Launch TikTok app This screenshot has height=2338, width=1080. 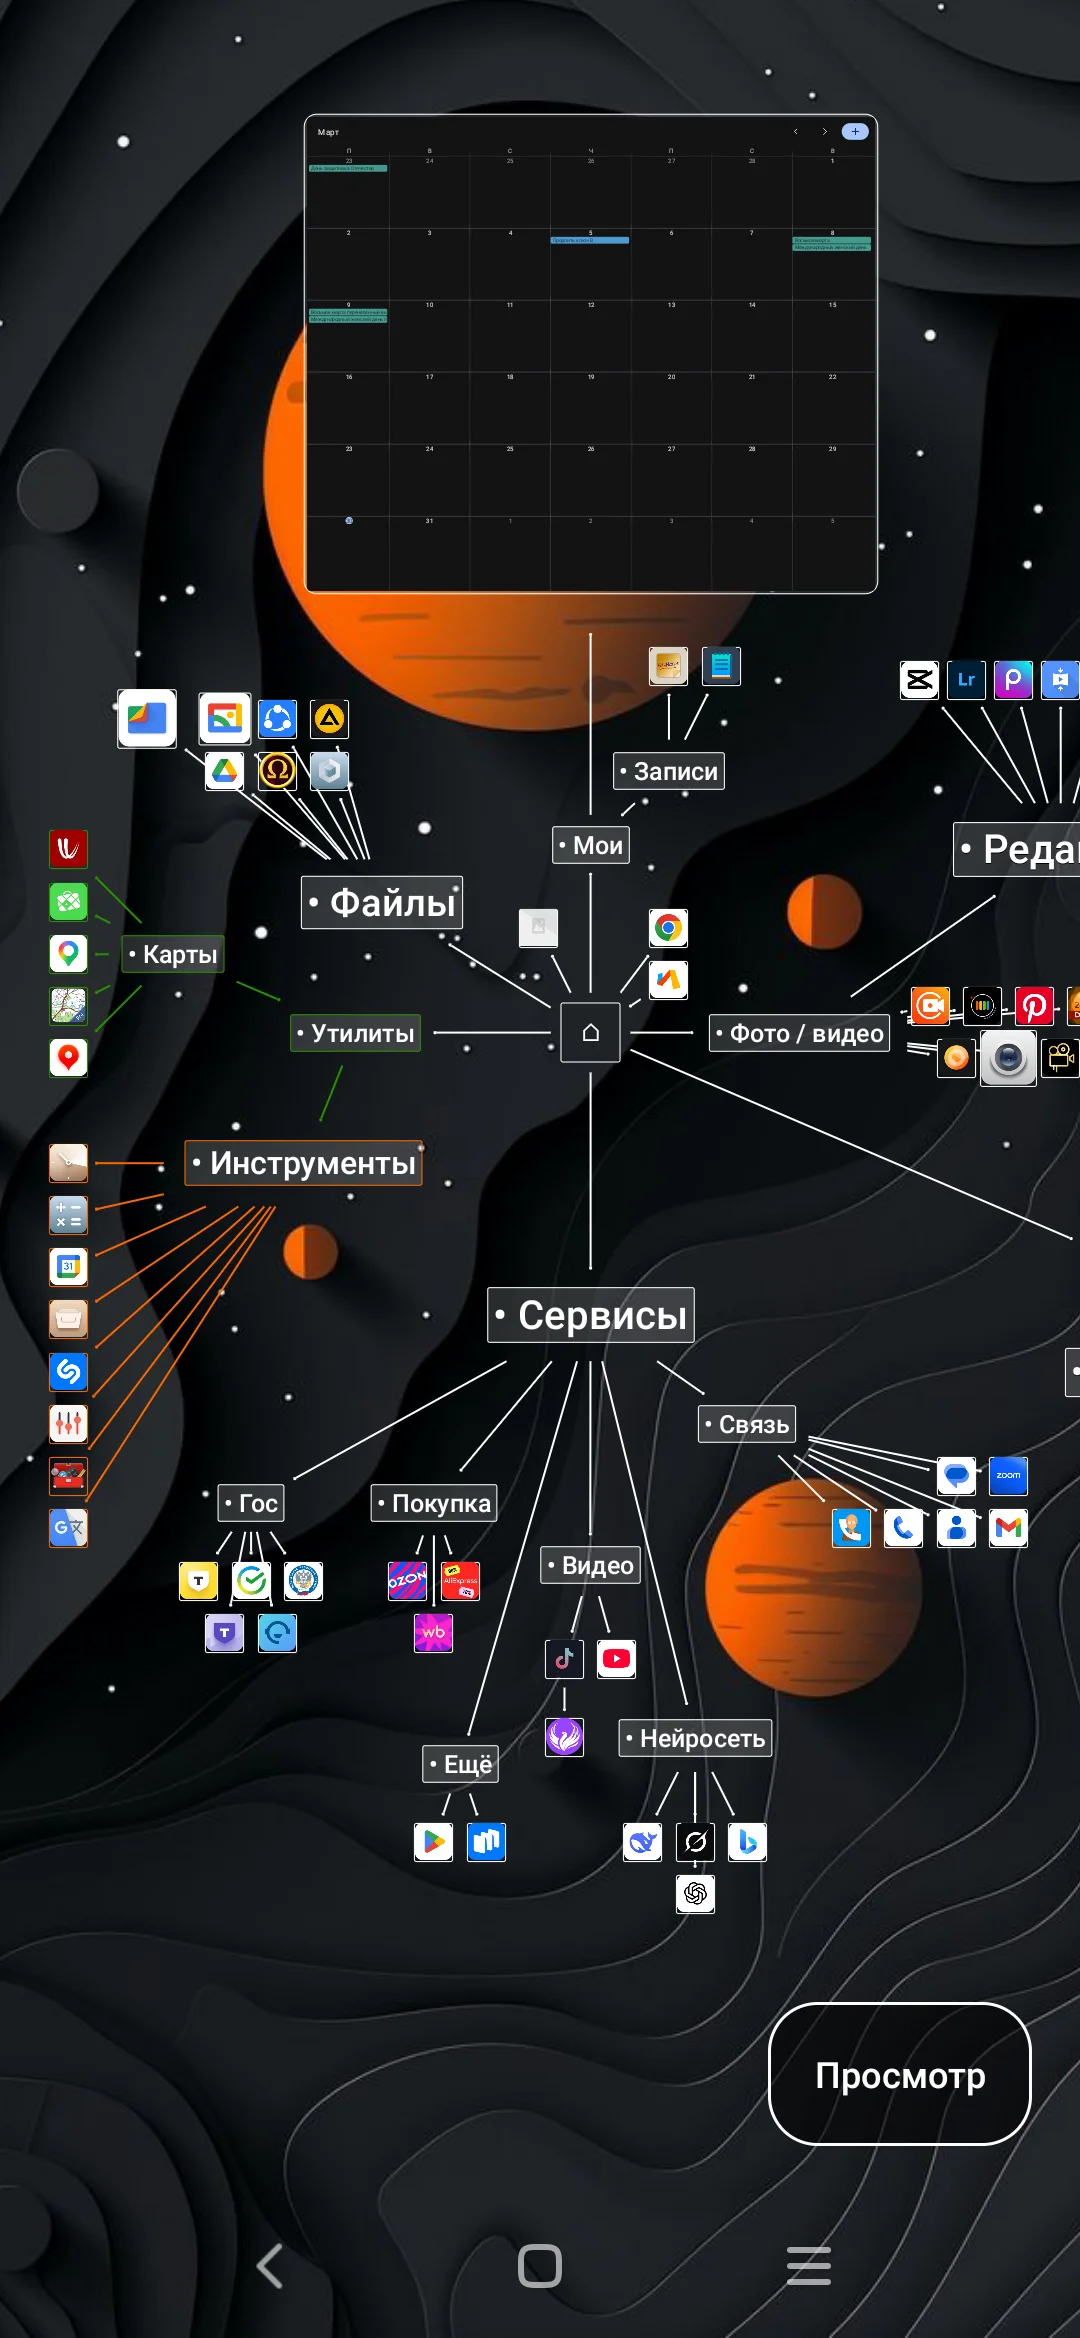coord(564,1659)
